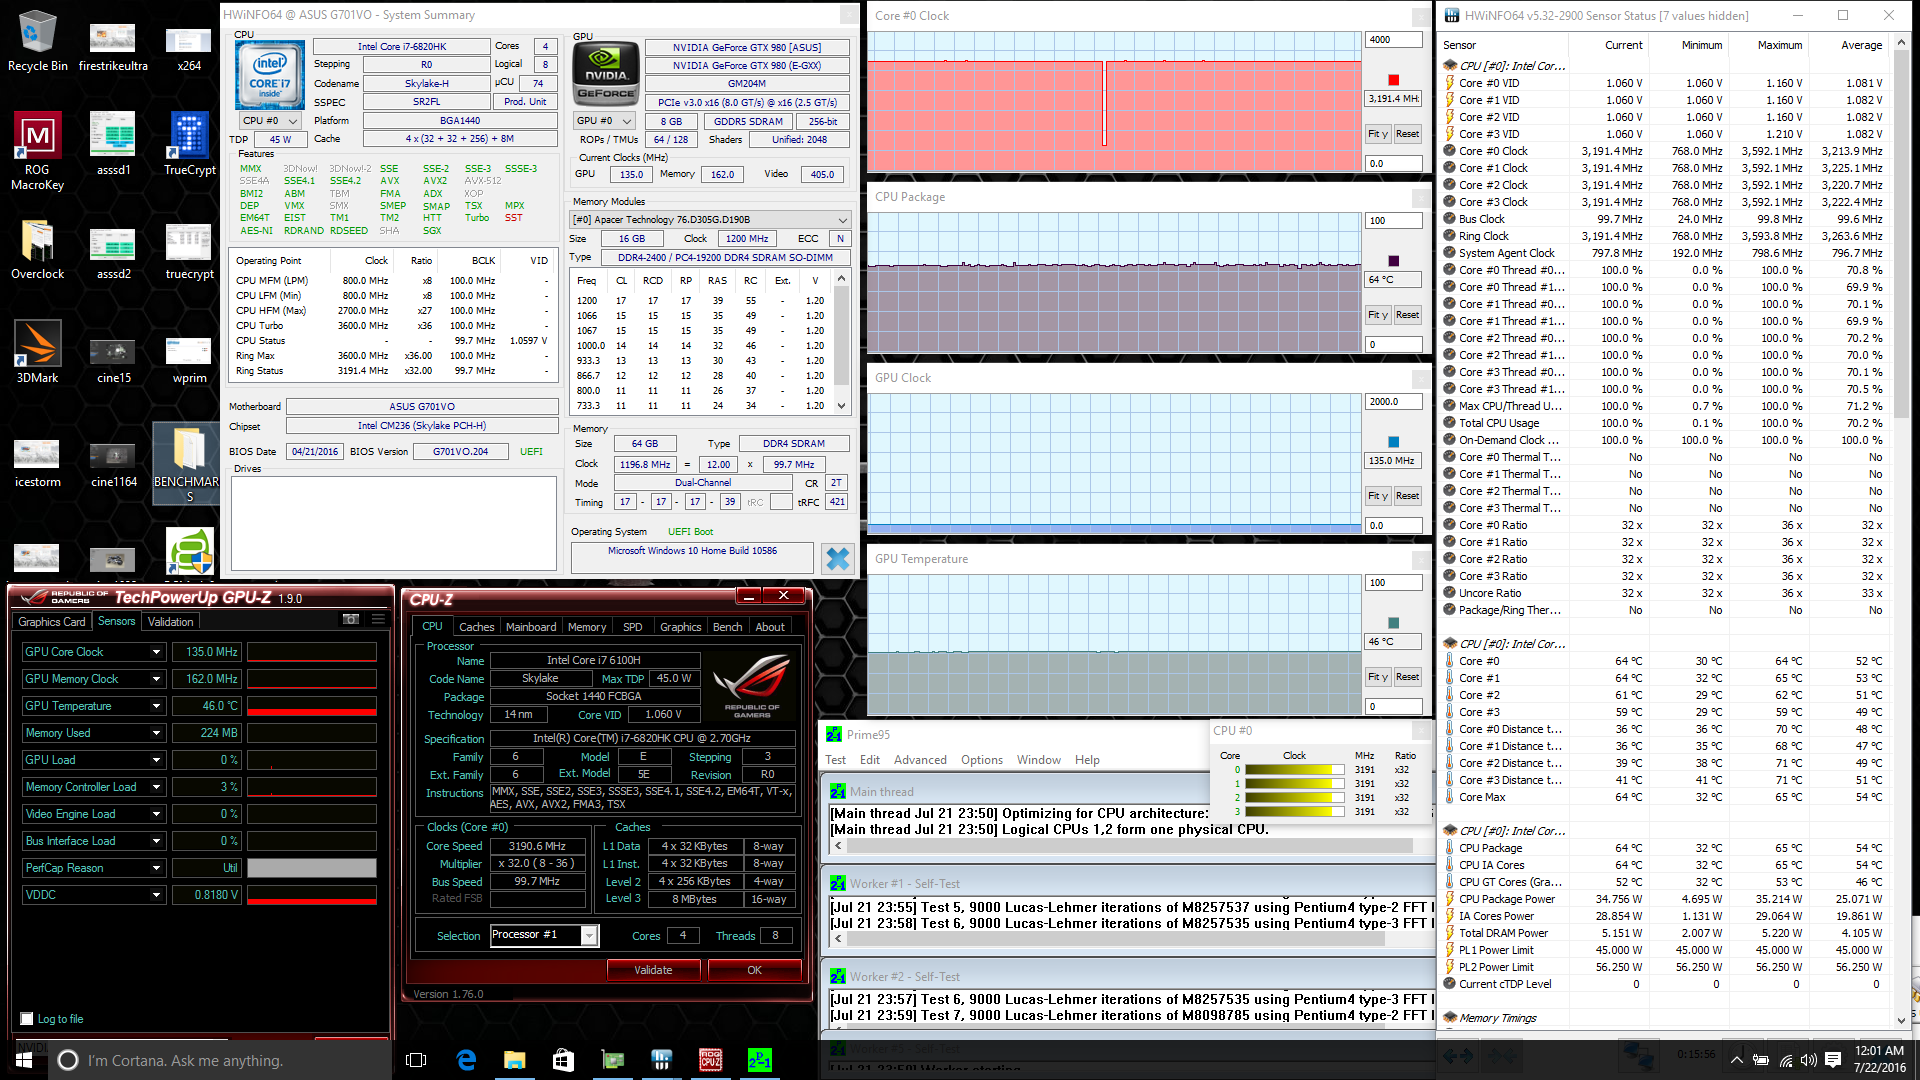Click Cortana search box on taskbar
Viewport: 1920px width, 1080px height.
coord(220,1060)
